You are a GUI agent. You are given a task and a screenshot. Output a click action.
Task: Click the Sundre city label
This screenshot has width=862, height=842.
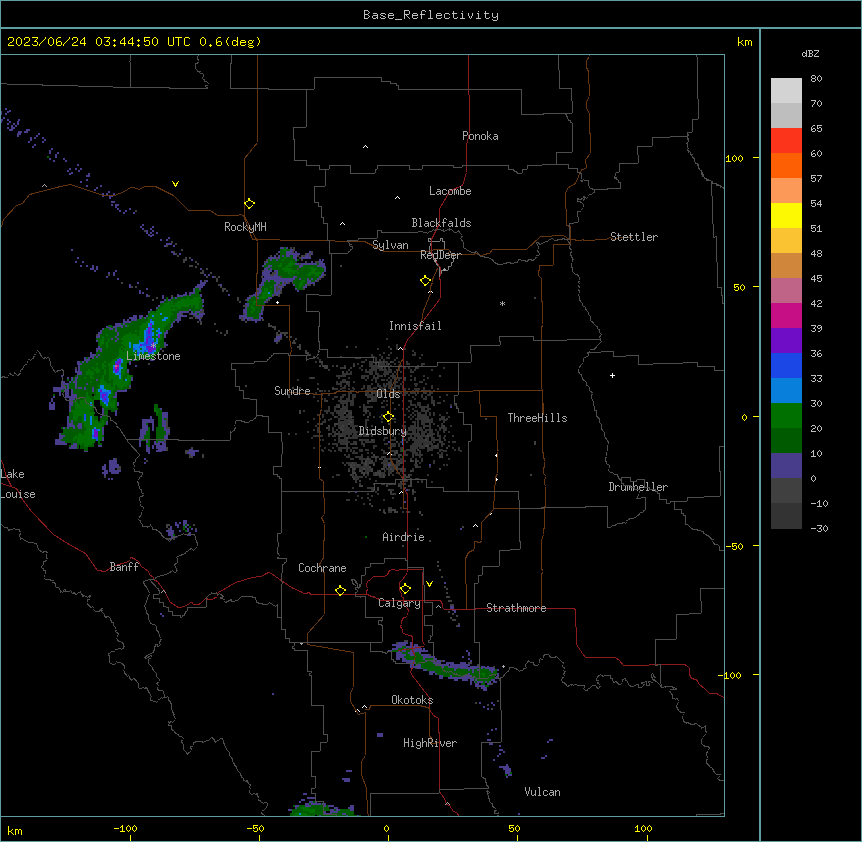click(x=292, y=391)
